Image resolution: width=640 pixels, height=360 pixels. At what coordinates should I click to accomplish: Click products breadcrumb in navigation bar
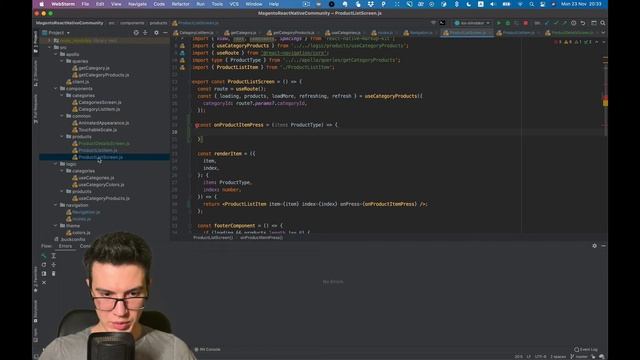(158, 23)
